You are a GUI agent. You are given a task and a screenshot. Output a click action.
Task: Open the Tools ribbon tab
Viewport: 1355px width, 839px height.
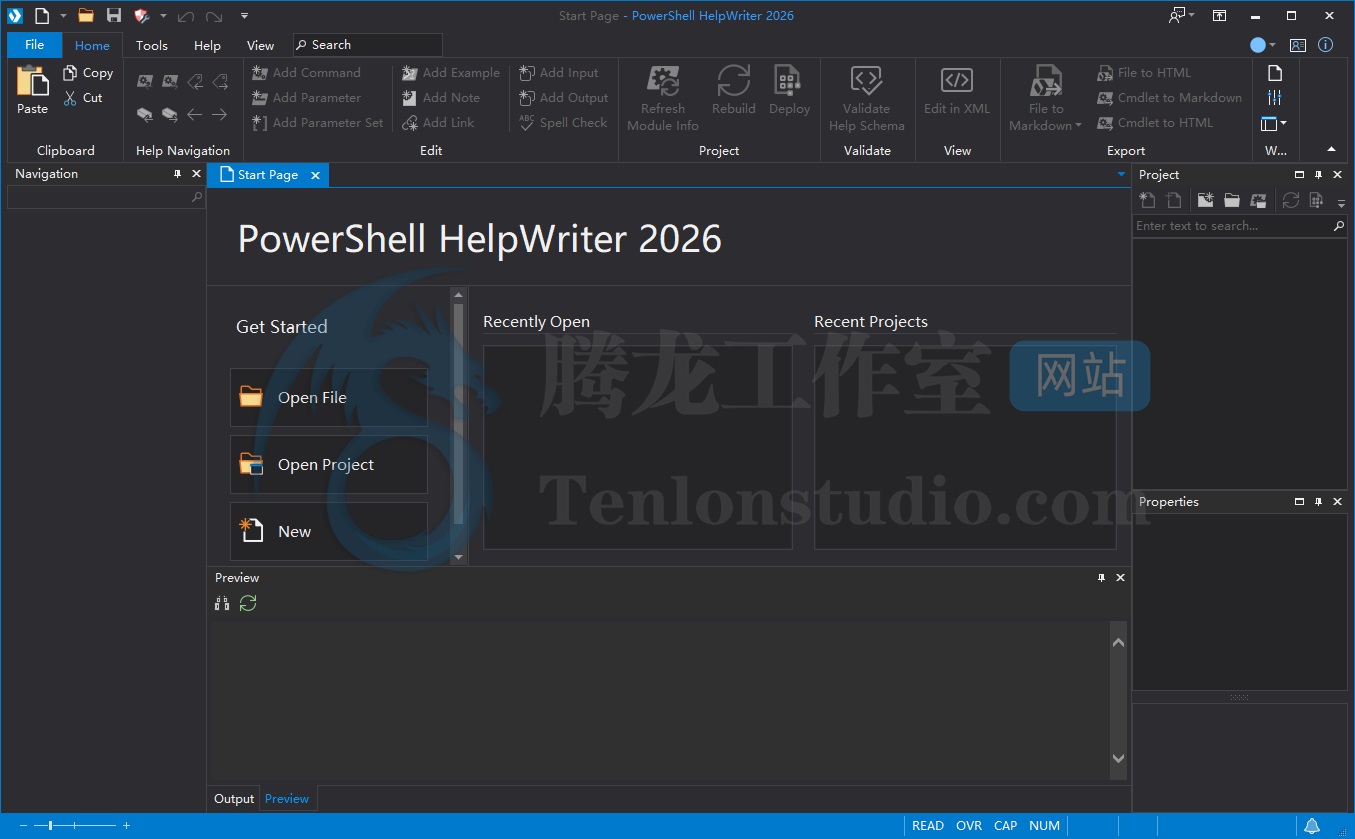pos(152,45)
